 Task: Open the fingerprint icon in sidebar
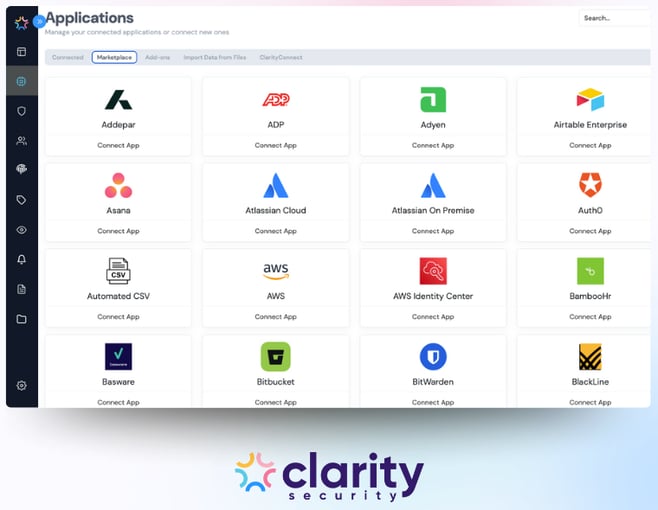pos(21,169)
